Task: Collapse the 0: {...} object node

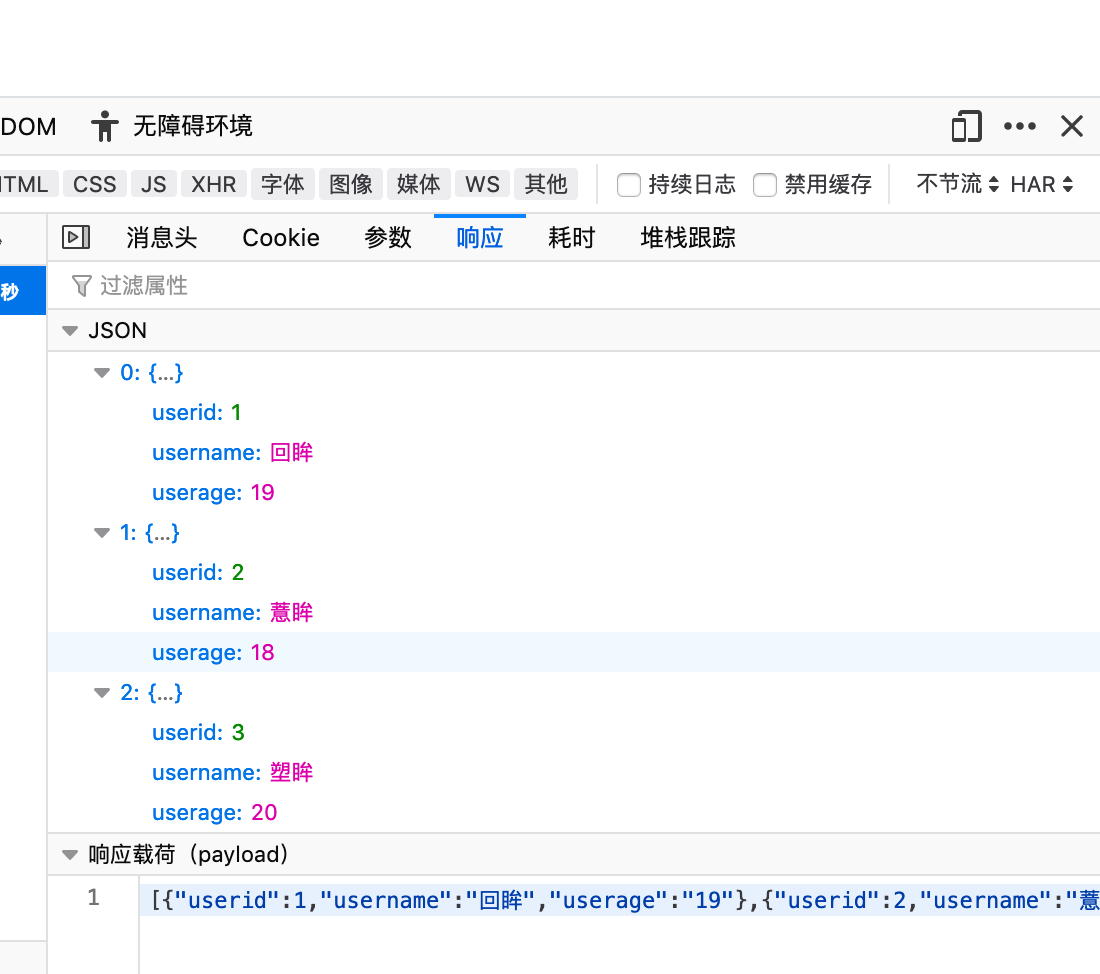Action: [x=102, y=373]
